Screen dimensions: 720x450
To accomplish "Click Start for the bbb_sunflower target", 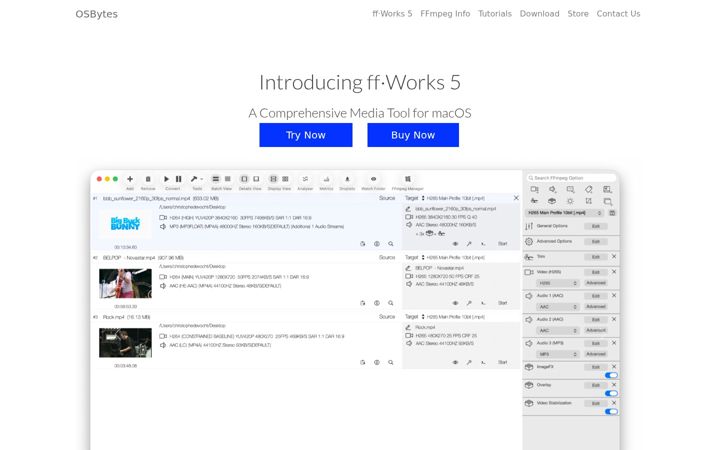I will coord(503,244).
